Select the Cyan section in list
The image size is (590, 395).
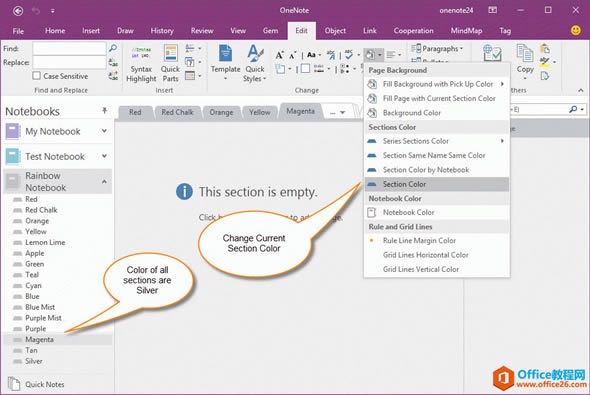(33, 286)
